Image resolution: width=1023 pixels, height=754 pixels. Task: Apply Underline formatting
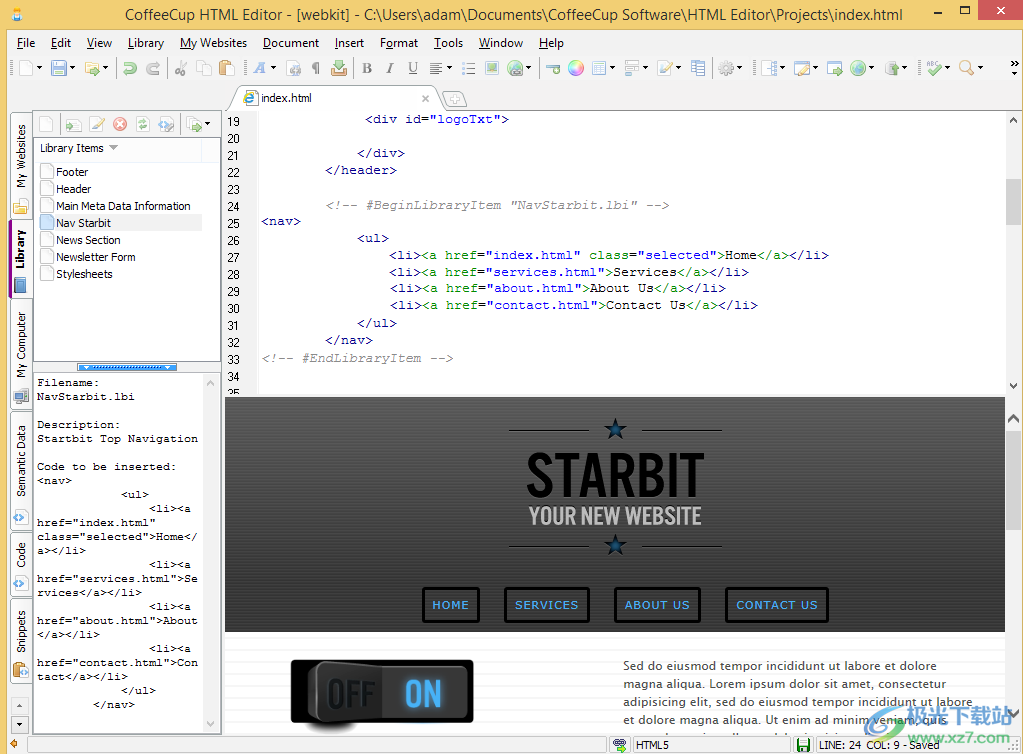pyautogui.click(x=413, y=68)
